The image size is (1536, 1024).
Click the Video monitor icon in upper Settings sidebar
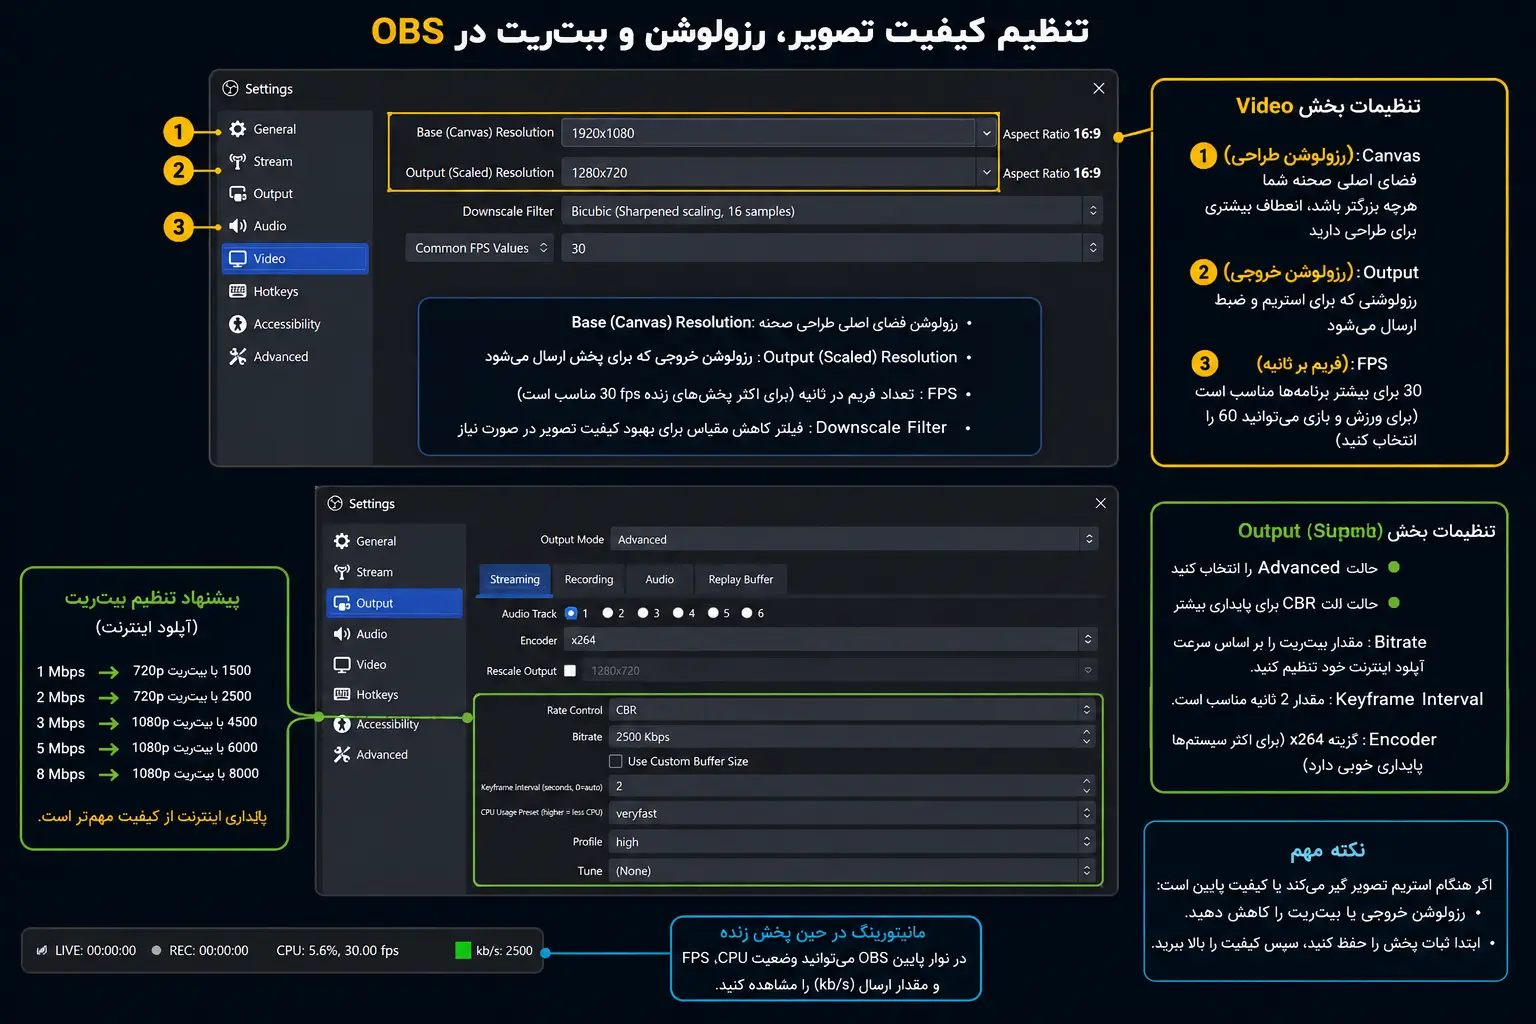[237, 258]
